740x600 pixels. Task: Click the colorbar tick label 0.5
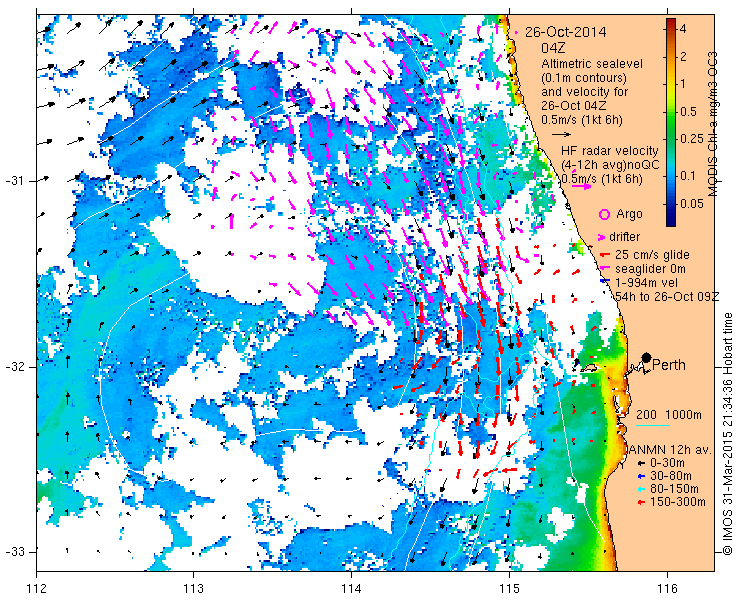pos(688,112)
